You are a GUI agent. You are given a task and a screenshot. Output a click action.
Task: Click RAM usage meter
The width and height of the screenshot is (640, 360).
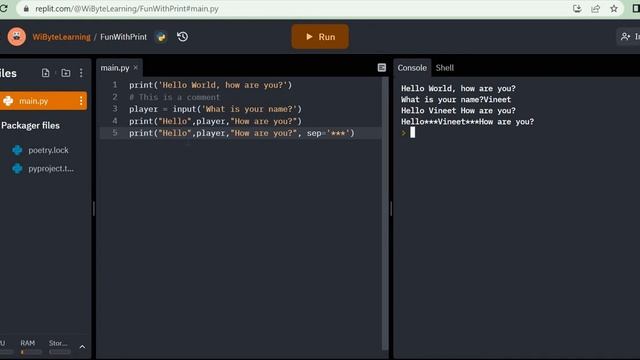30,347
